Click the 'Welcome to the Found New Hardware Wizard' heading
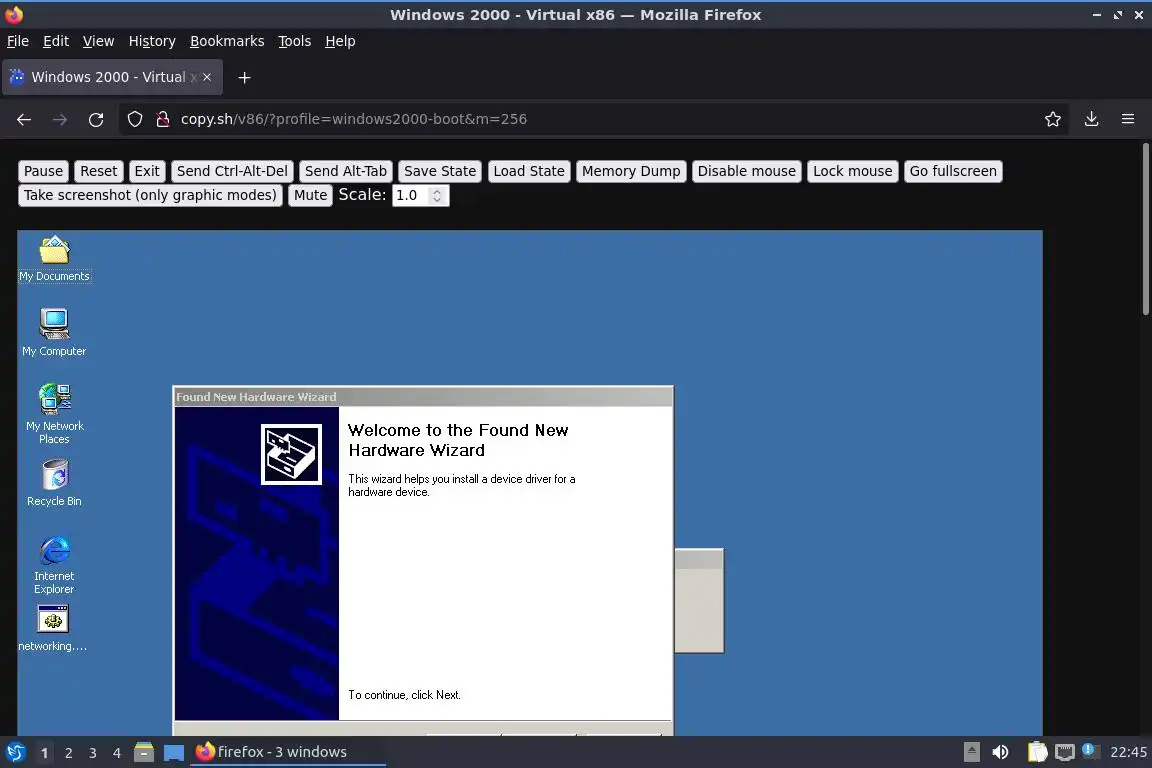The image size is (1152, 768). coord(458,440)
